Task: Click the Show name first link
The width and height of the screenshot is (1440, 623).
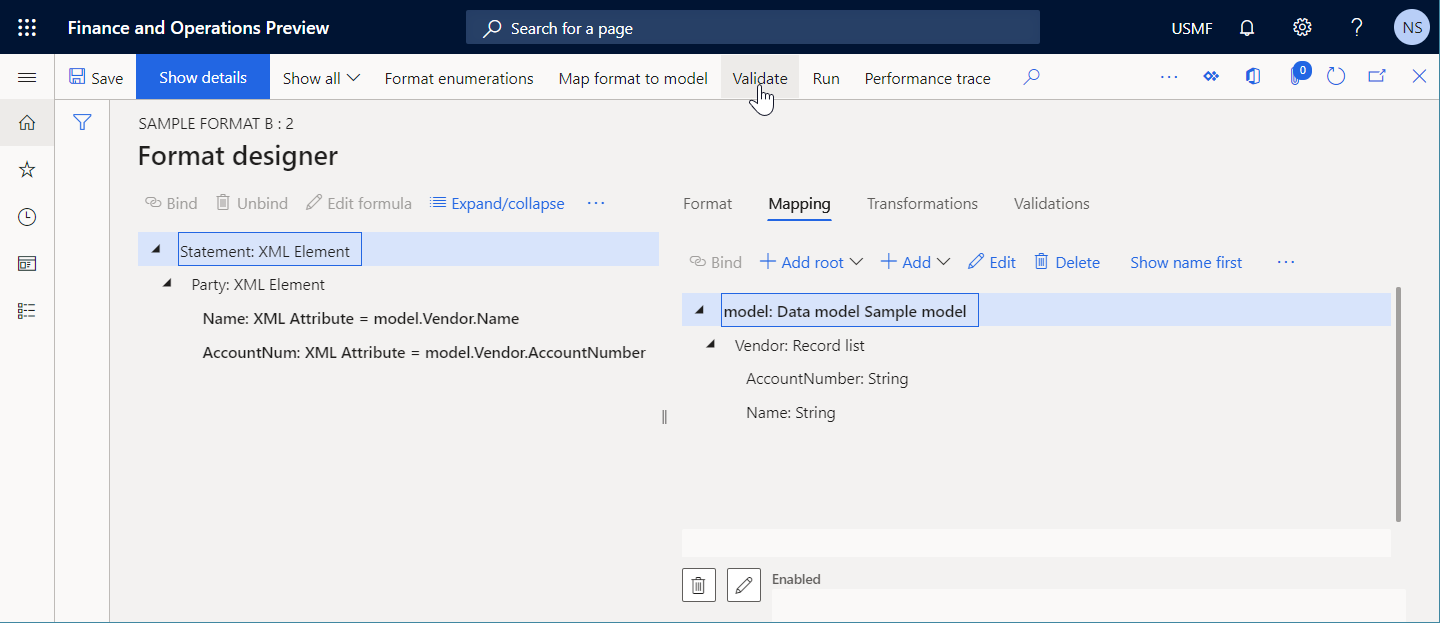Action: (1186, 261)
